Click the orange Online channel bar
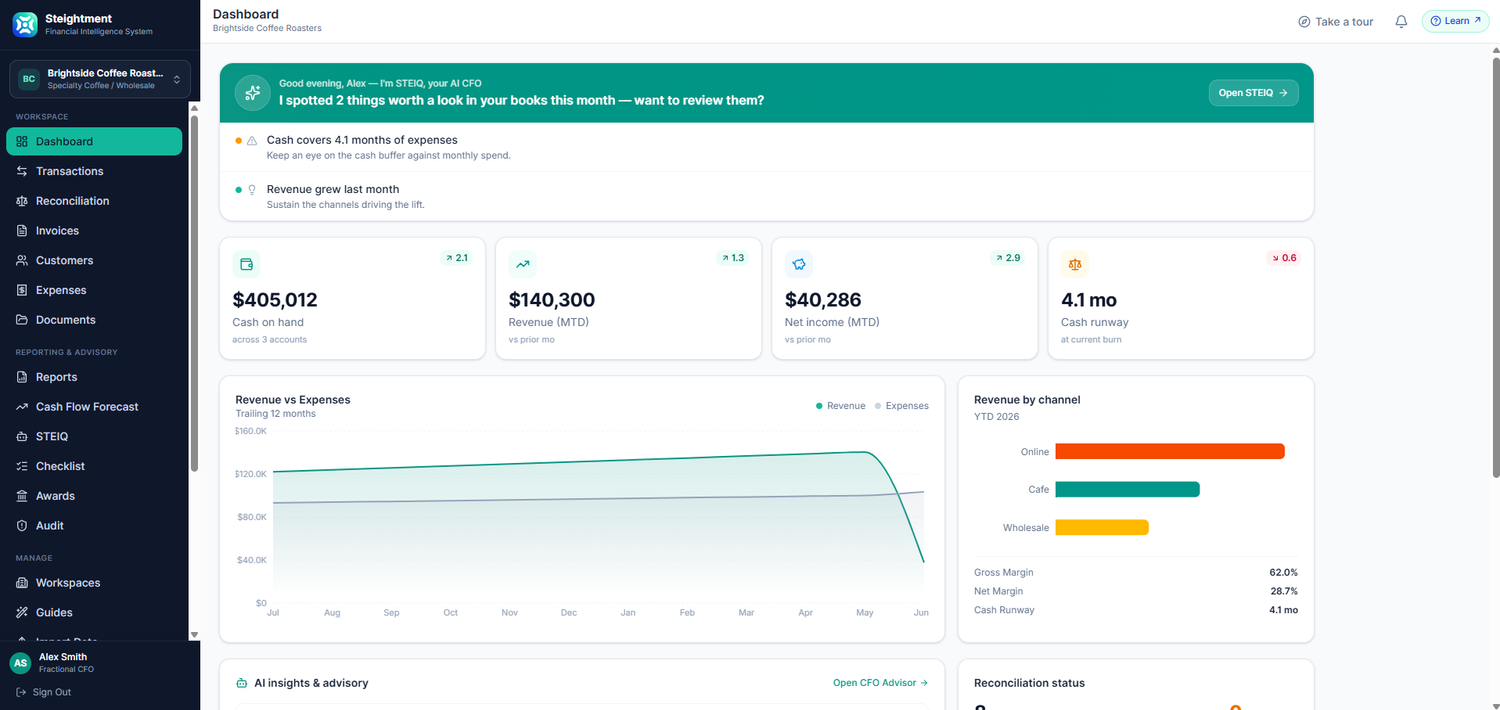1500x710 pixels. click(1169, 452)
